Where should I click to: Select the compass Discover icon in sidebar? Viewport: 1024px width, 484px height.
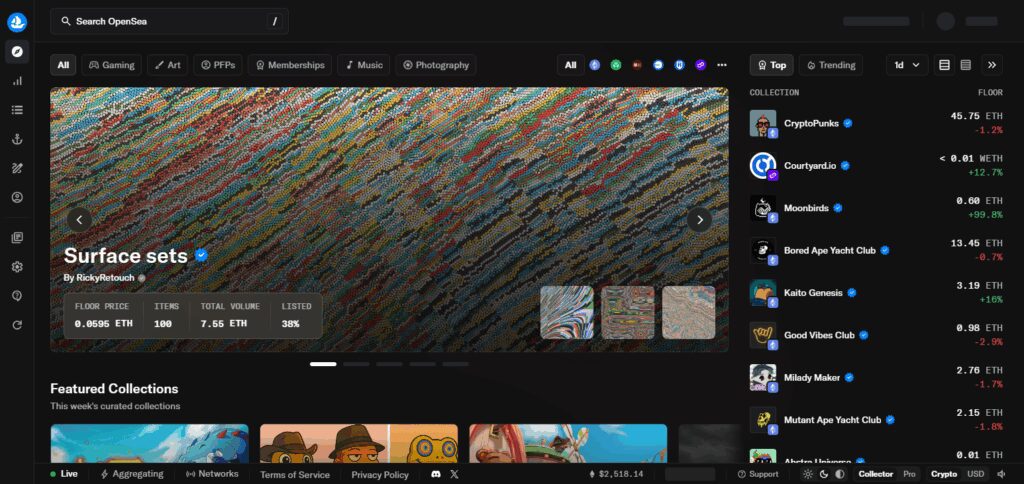(17, 52)
